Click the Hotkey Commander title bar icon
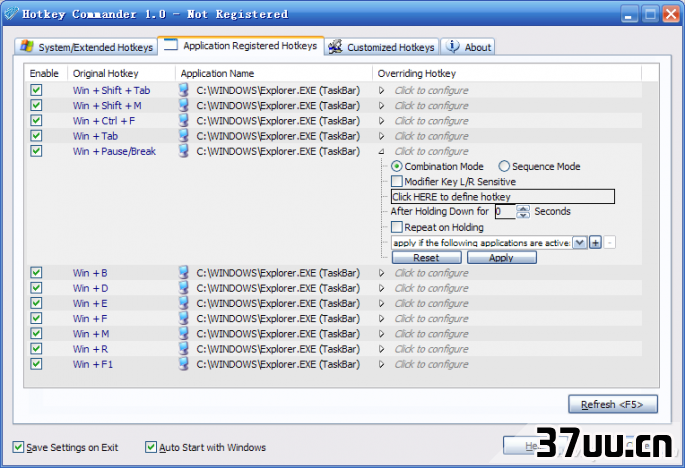 (11, 14)
